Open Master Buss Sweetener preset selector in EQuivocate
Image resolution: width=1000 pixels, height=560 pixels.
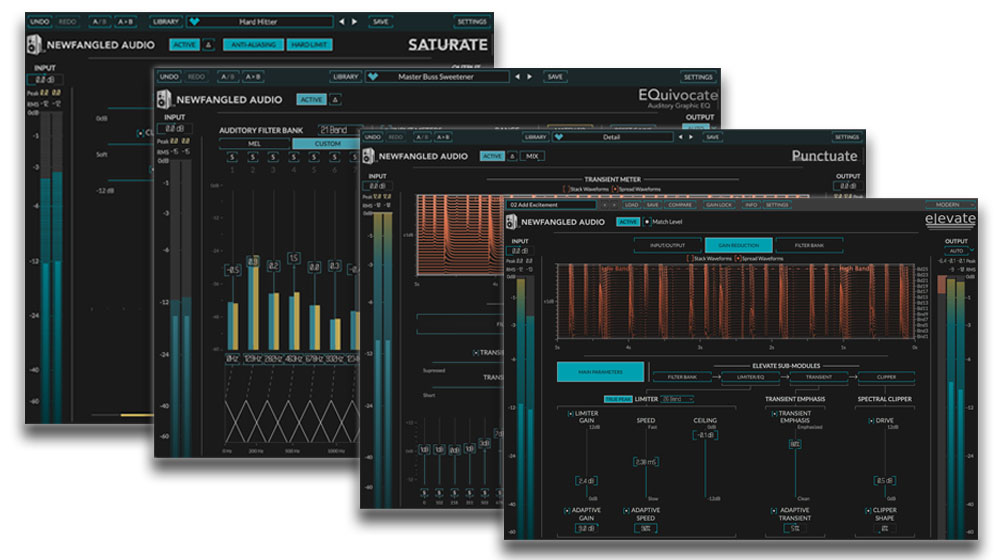pos(437,77)
